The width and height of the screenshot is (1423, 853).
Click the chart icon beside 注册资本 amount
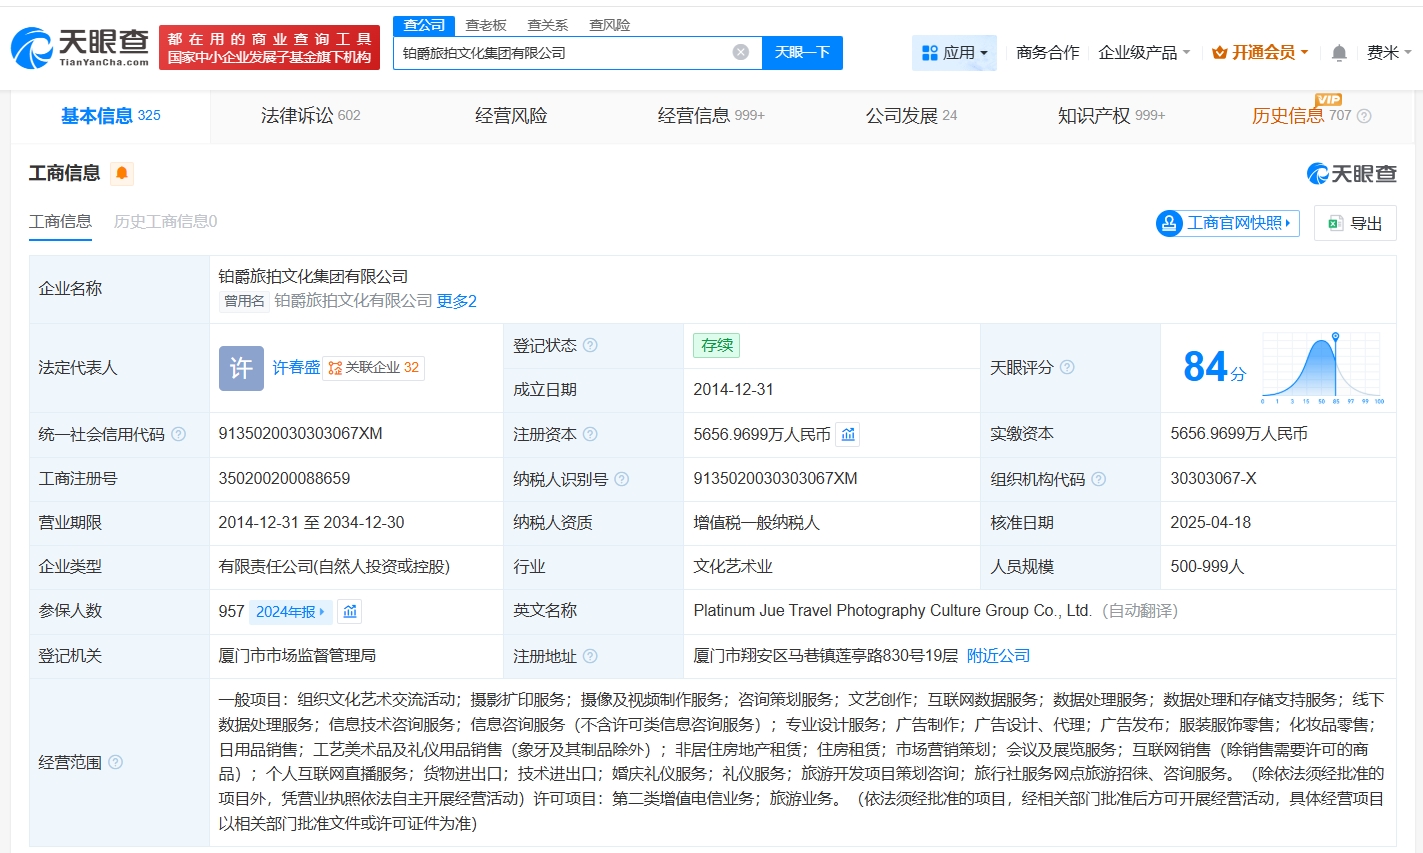[847, 434]
